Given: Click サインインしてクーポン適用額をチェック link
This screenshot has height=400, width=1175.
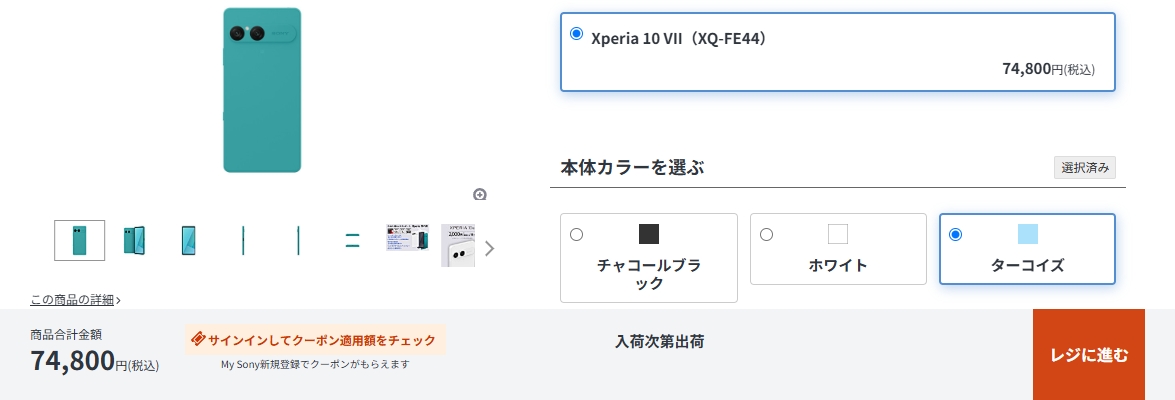Looking at the screenshot, I should pos(321,340).
